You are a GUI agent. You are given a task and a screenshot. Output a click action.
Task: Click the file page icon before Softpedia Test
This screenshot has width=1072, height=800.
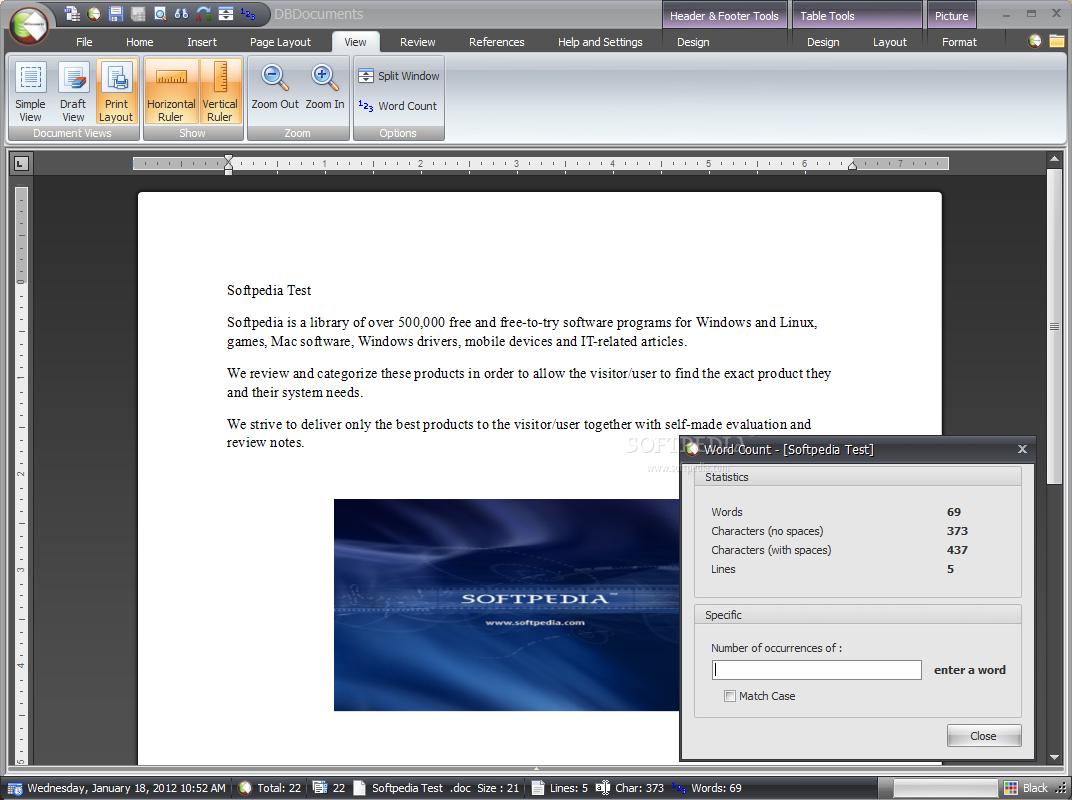point(360,788)
